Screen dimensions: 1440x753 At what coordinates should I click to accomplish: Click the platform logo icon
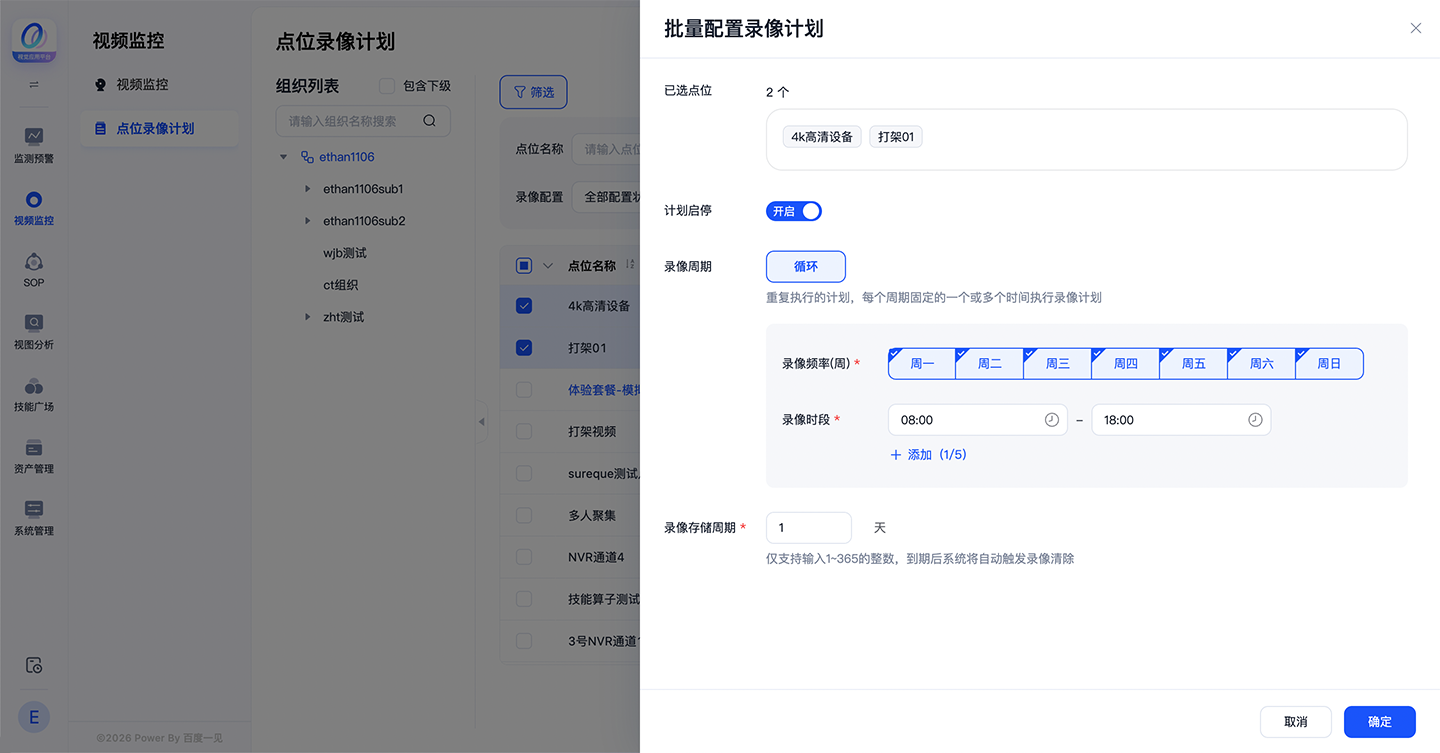click(34, 41)
